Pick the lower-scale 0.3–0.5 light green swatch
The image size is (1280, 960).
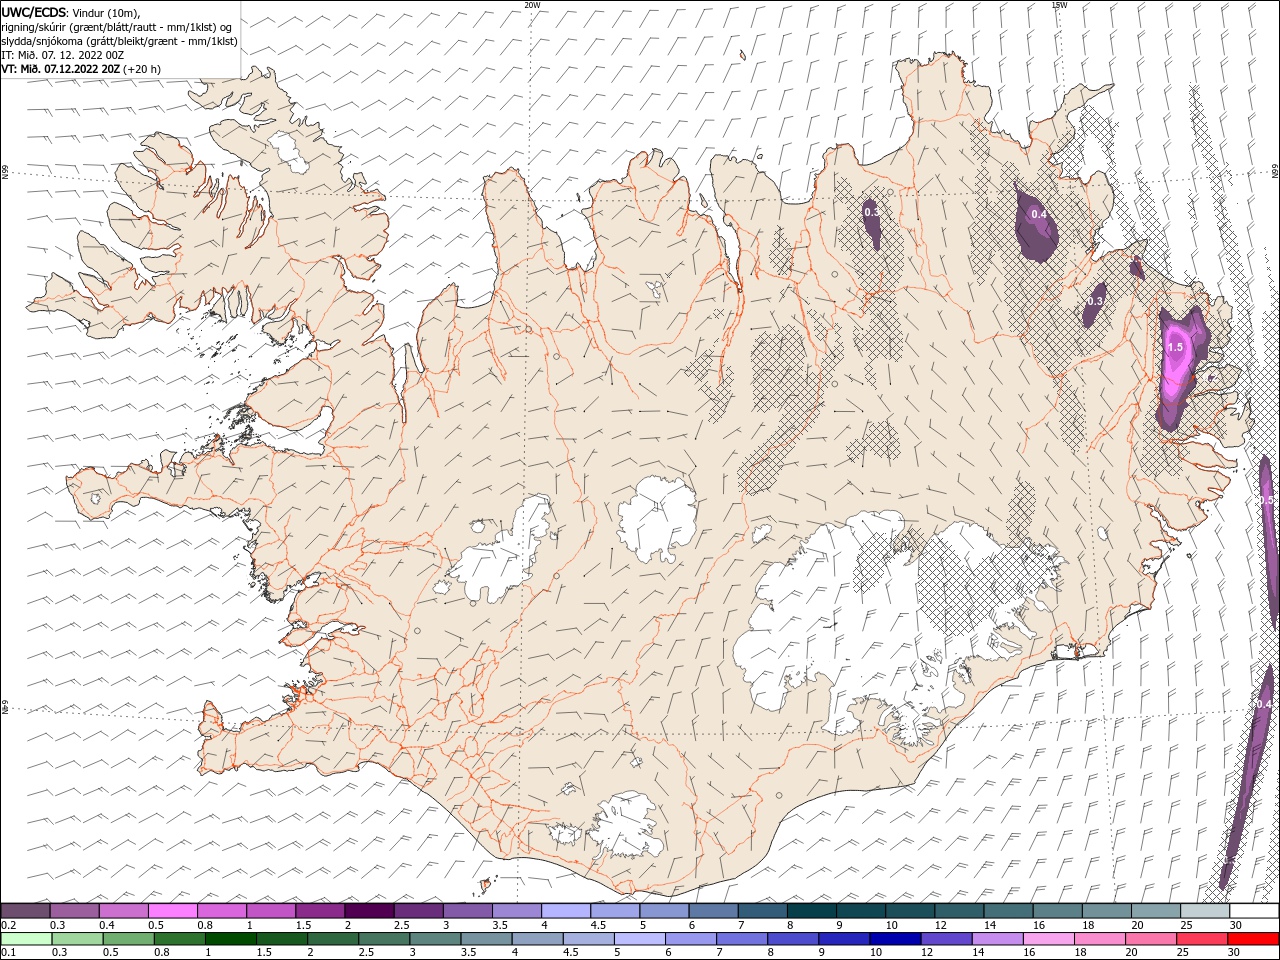point(77,939)
